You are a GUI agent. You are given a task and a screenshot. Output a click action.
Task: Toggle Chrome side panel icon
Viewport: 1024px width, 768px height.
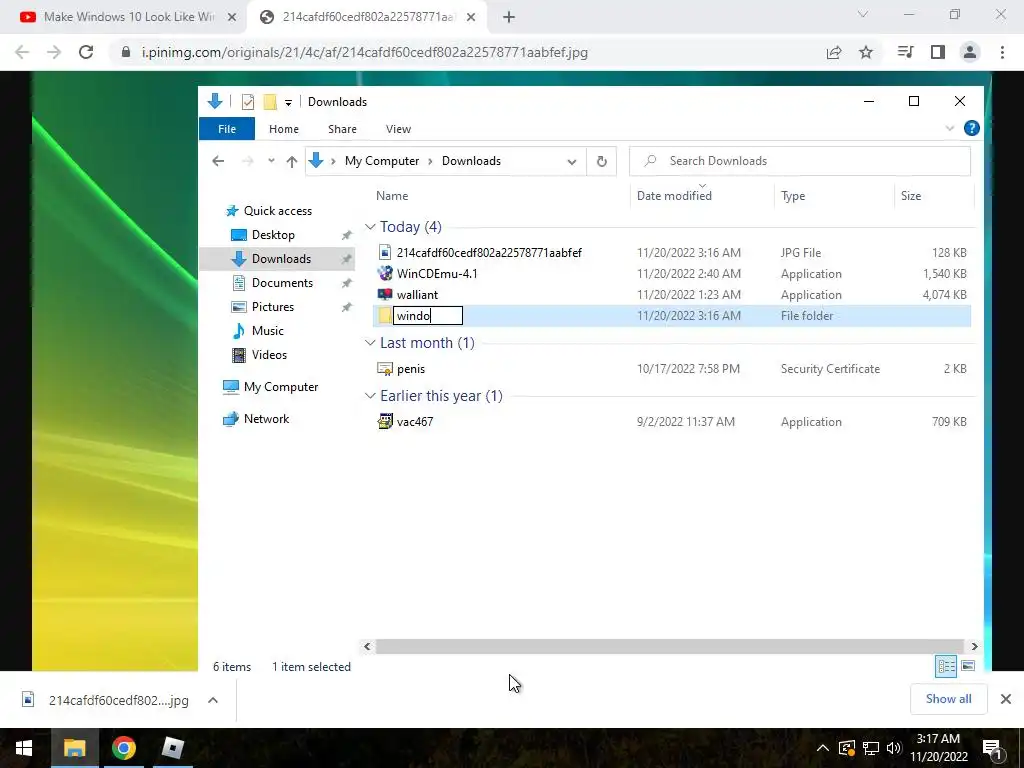click(938, 52)
